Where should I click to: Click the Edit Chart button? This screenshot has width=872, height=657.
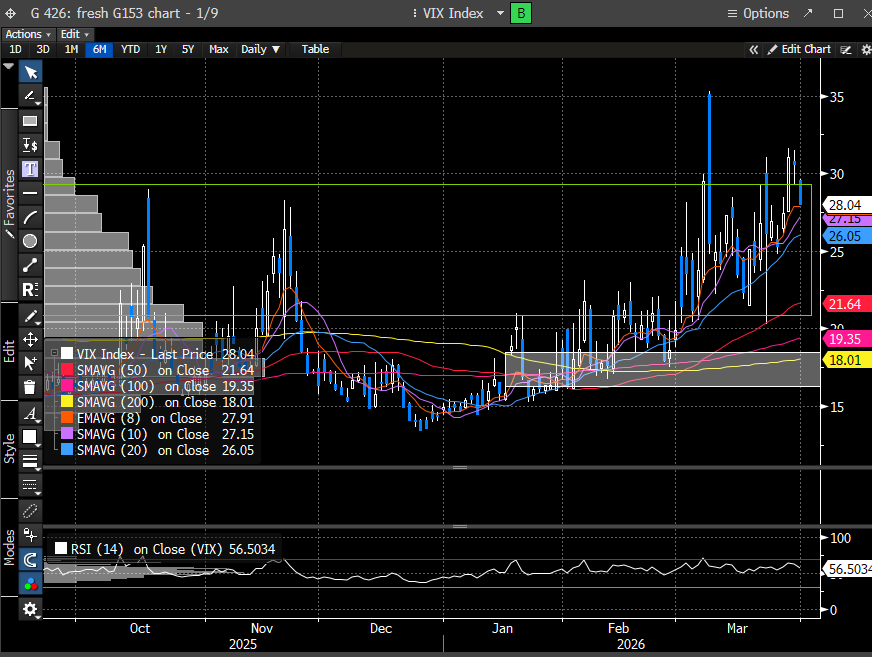point(799,50)
